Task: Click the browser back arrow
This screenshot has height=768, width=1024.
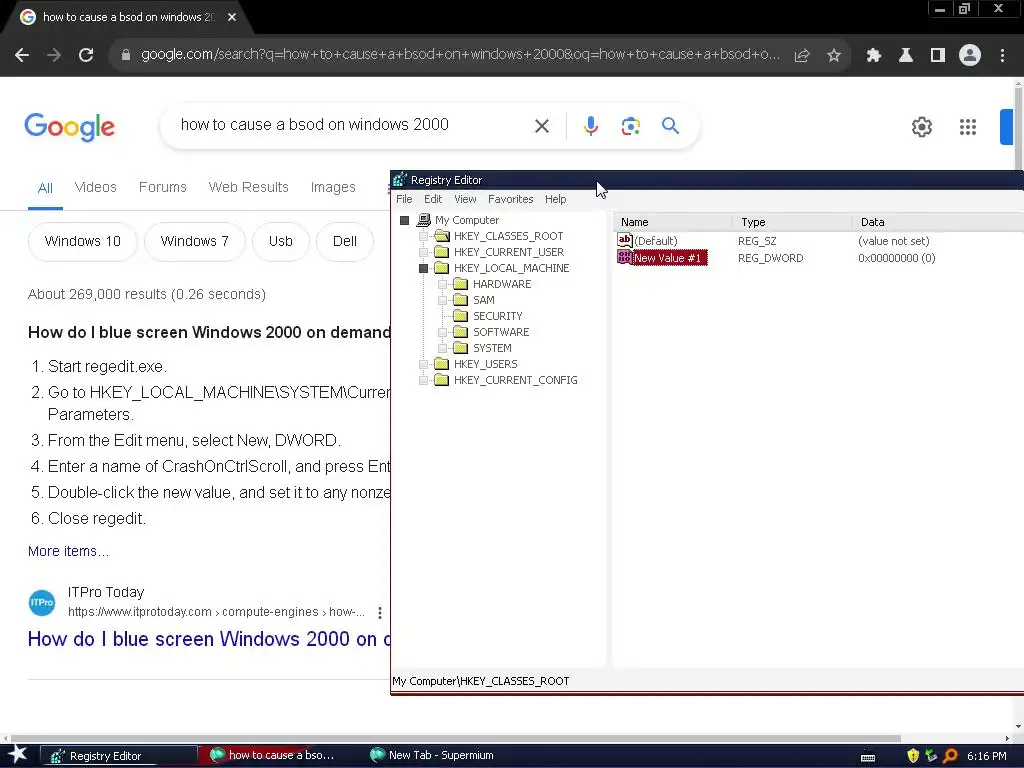Action: pyautogui.click(x=22, y=55)
